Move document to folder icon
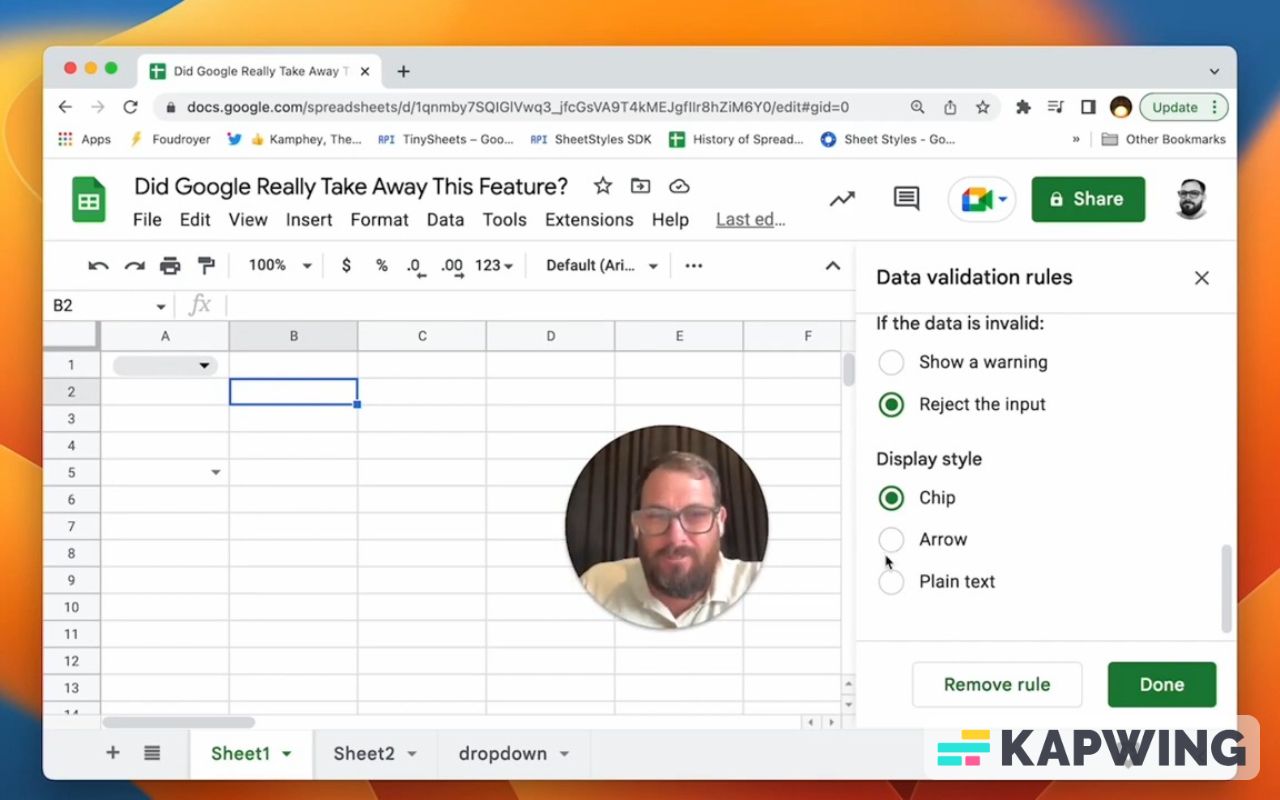1280x800 pixels. [640, 186]
